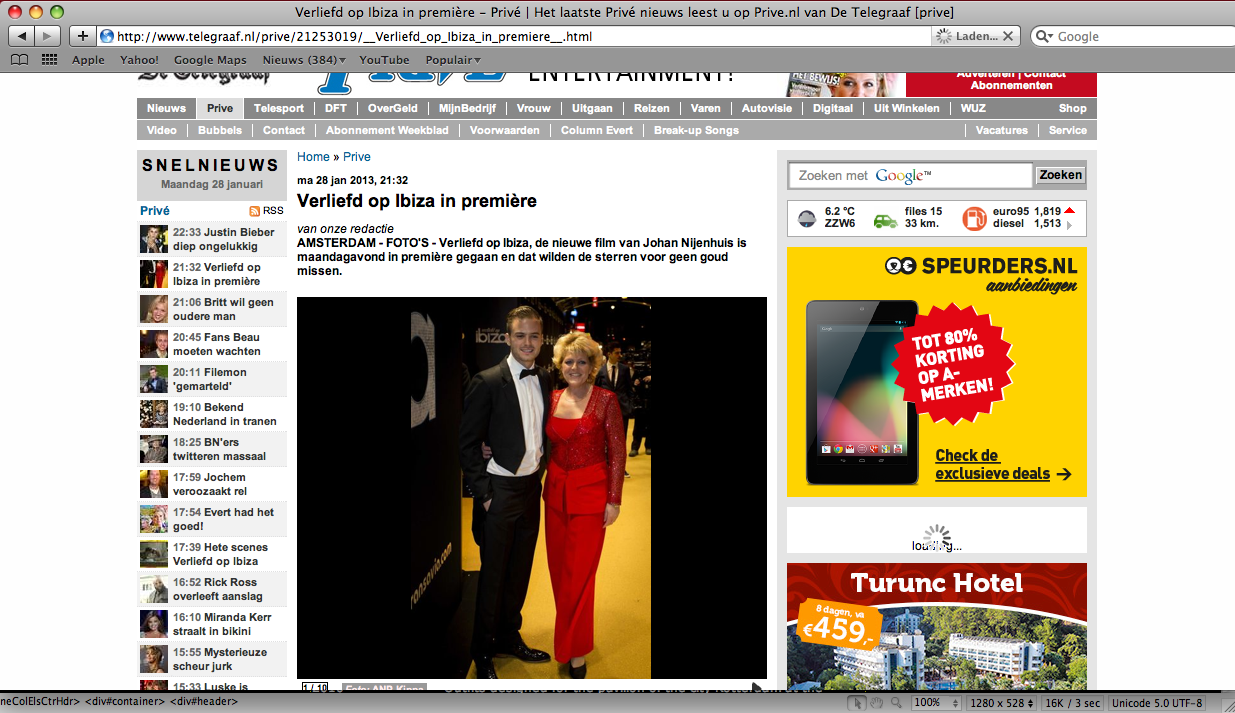Select the magnifier zoom tool in status bar

coord(896,703)
